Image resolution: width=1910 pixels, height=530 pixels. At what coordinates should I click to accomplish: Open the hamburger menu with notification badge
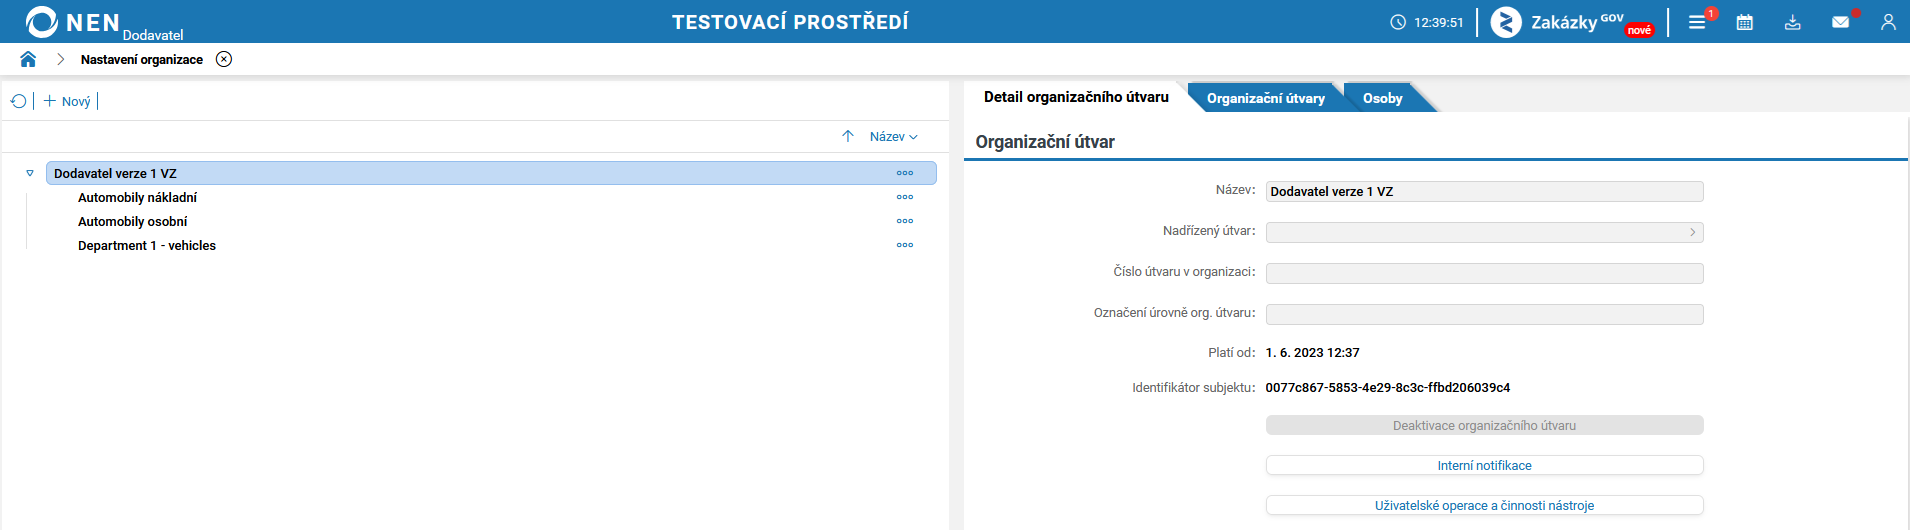(x=1697, y=22)
